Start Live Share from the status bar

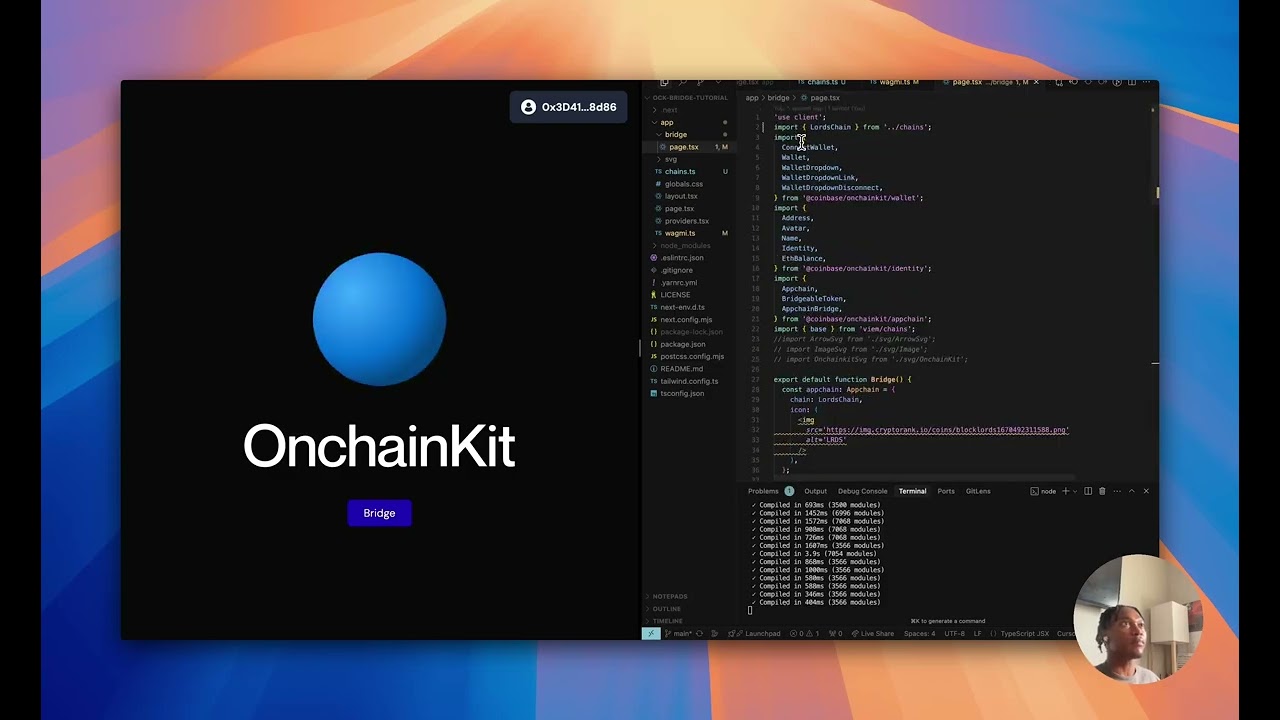click(872, 633)
